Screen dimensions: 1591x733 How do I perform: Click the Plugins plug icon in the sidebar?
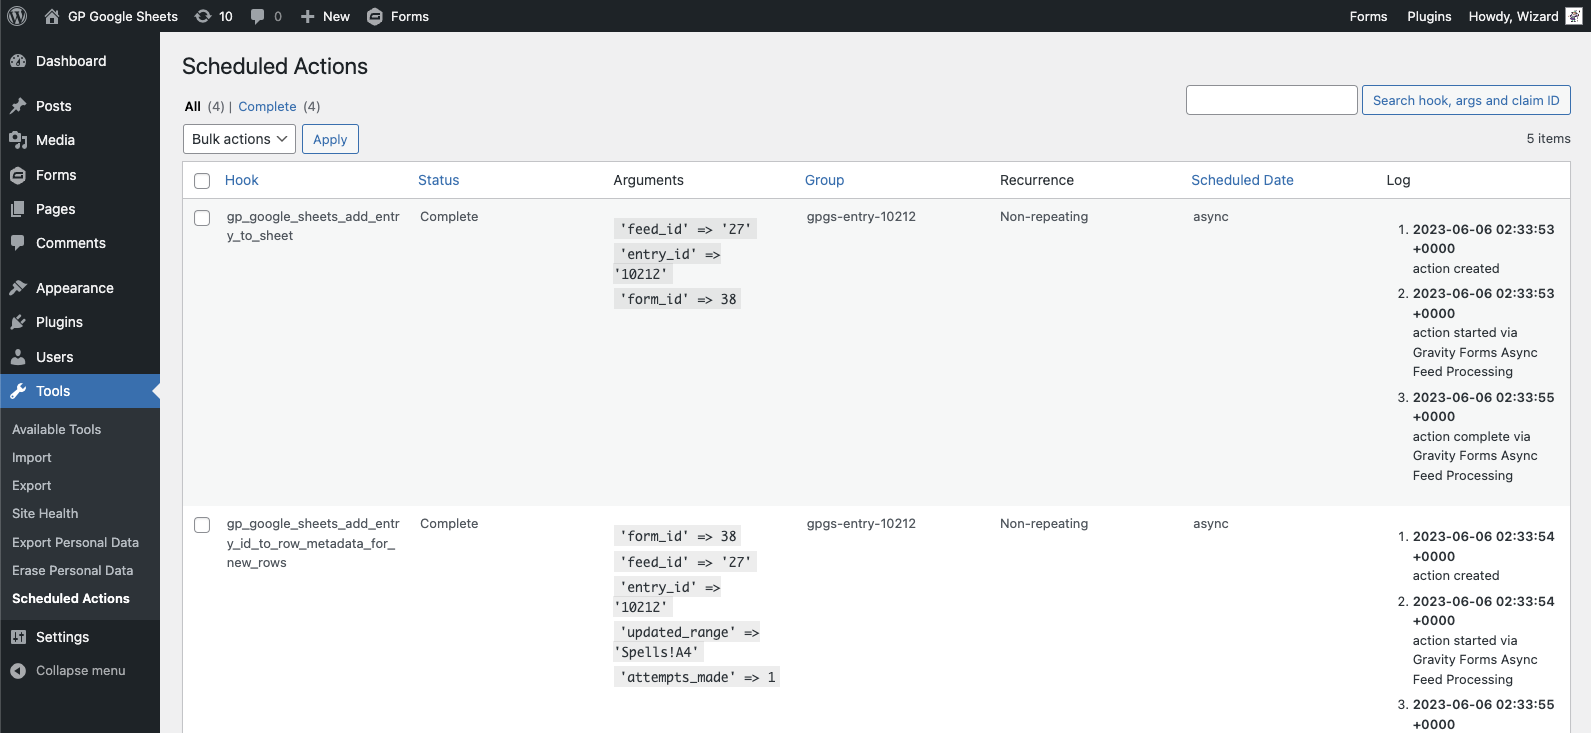18,322
